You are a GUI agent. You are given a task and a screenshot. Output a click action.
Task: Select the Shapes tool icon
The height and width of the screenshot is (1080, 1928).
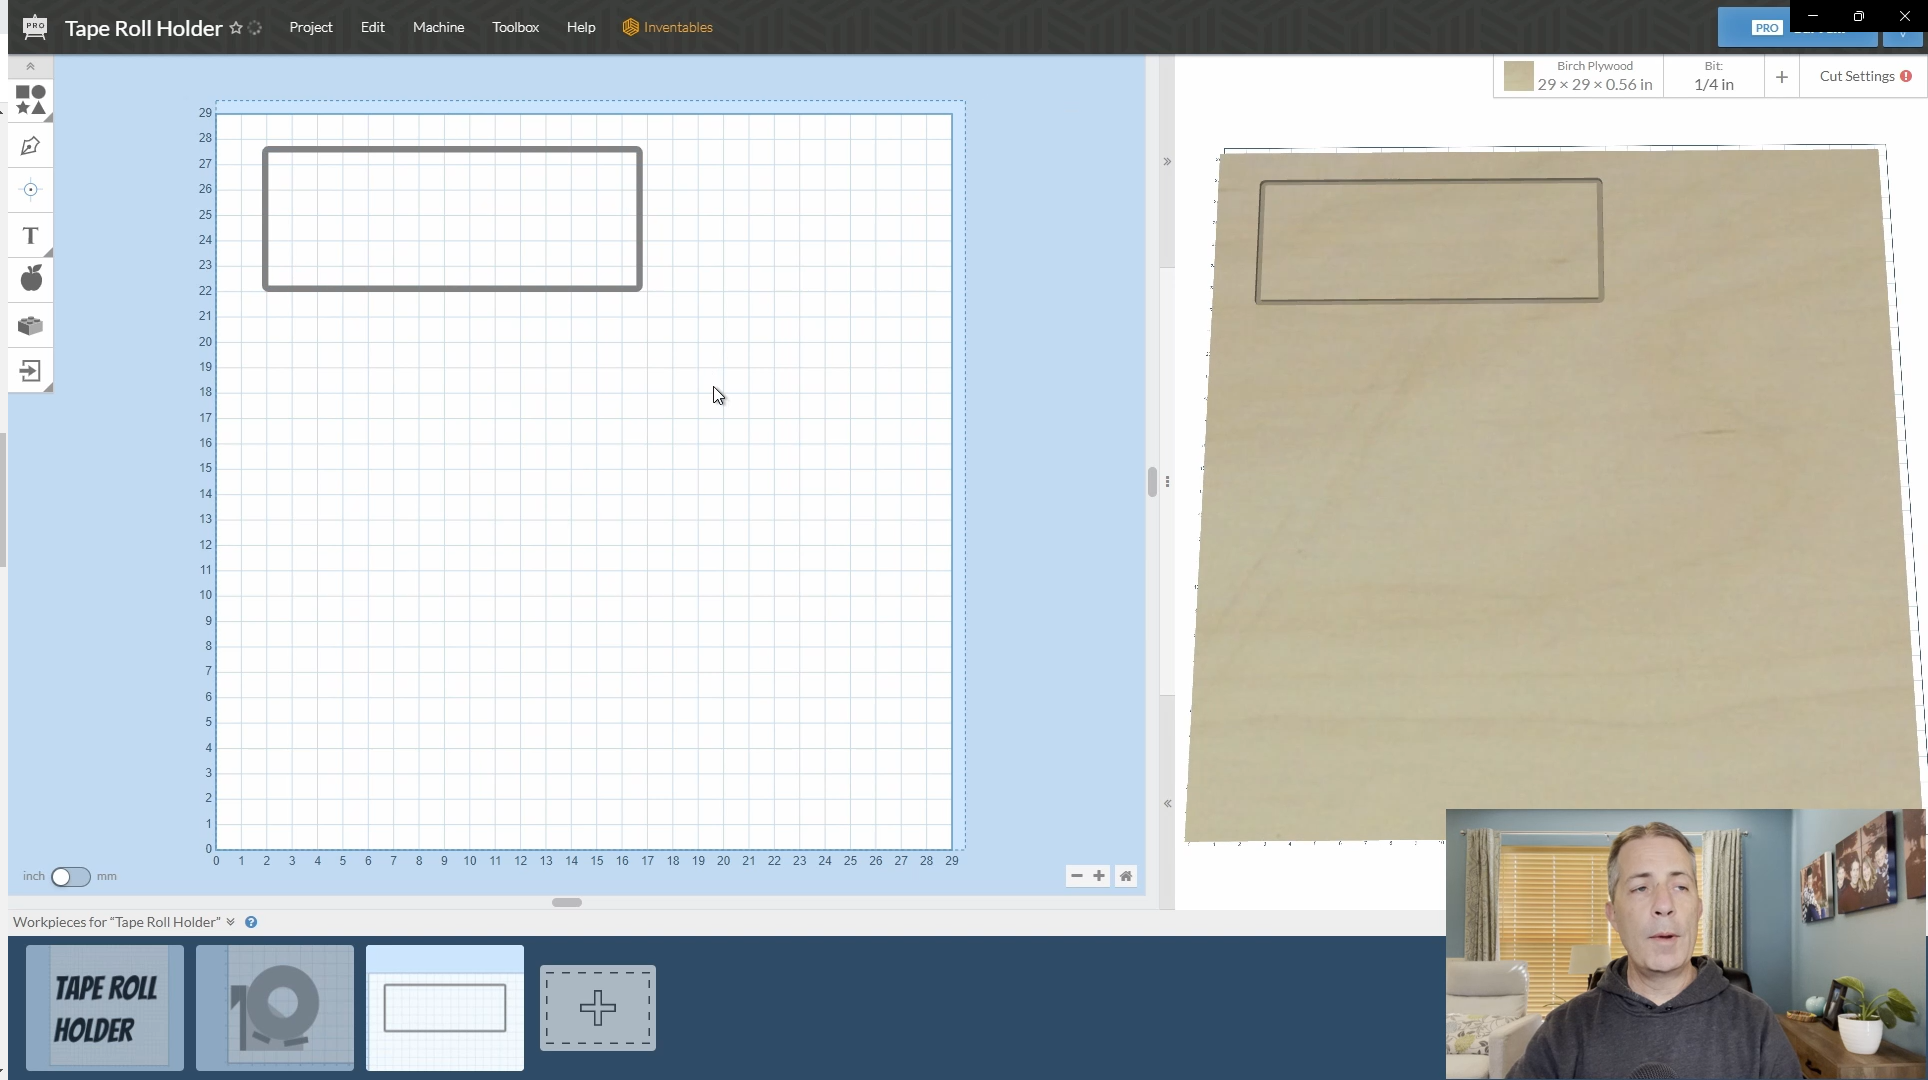[x=30, y=100]
